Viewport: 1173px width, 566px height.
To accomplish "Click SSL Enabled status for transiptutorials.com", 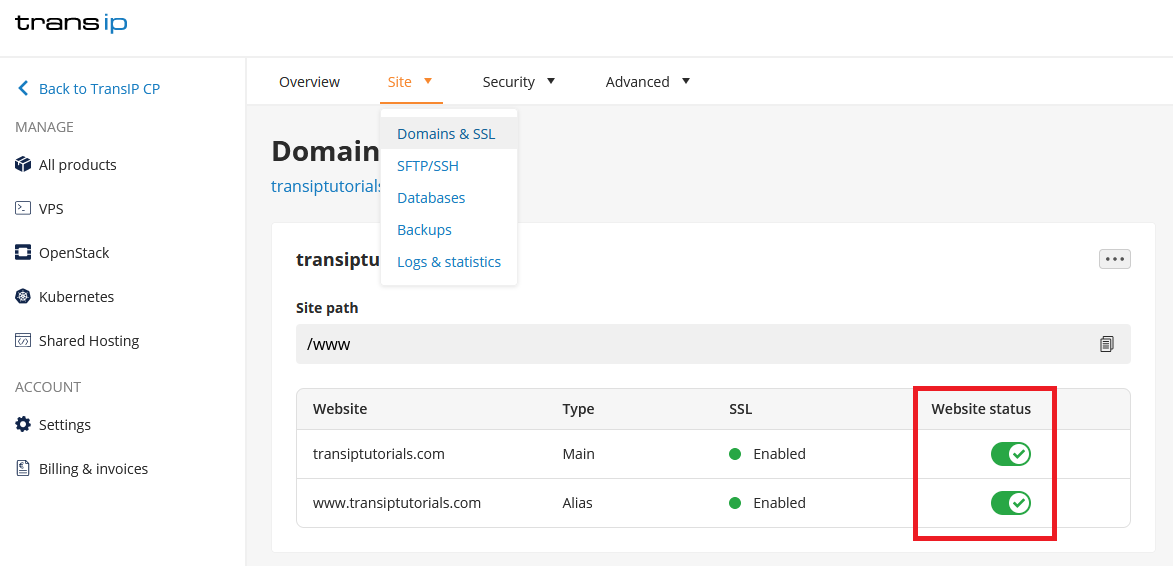I will tap(768, 454).
